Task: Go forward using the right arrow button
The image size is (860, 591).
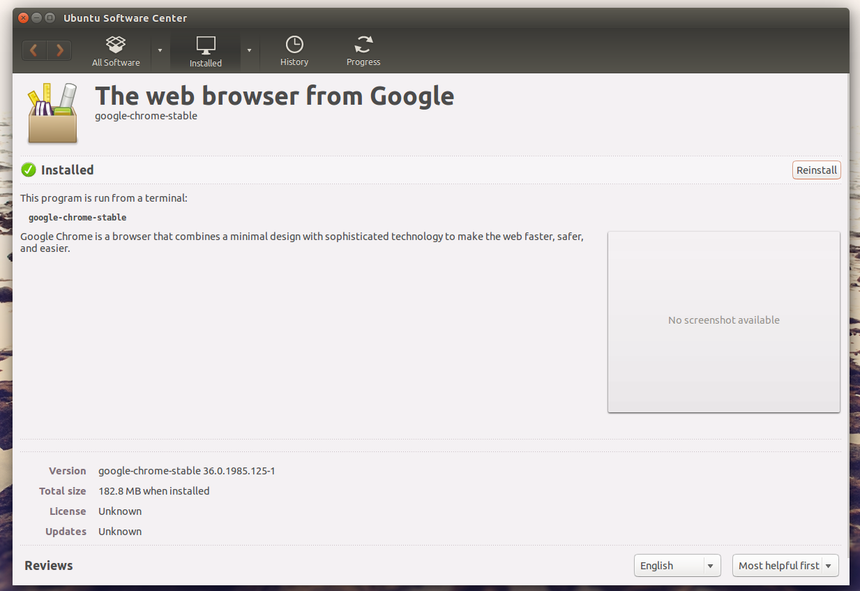Action: coord(60,50)
